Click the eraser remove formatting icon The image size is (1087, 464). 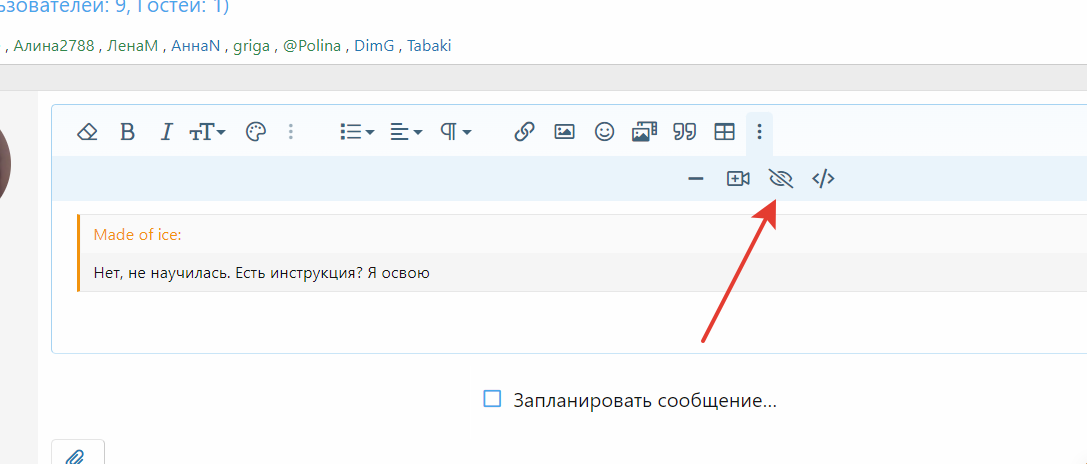(x=87, y=132)
